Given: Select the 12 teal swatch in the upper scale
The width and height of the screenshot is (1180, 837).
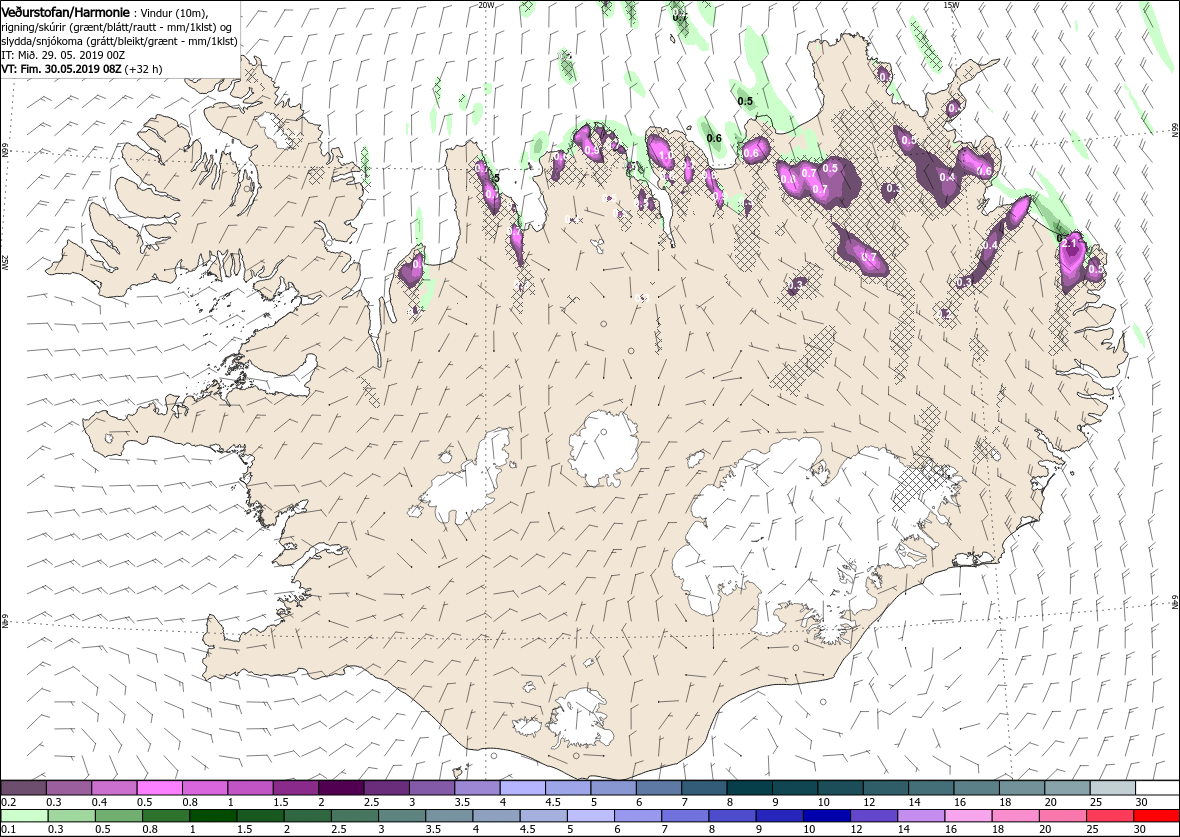Looking at the screenshot, I should click(x=885, y=788).
